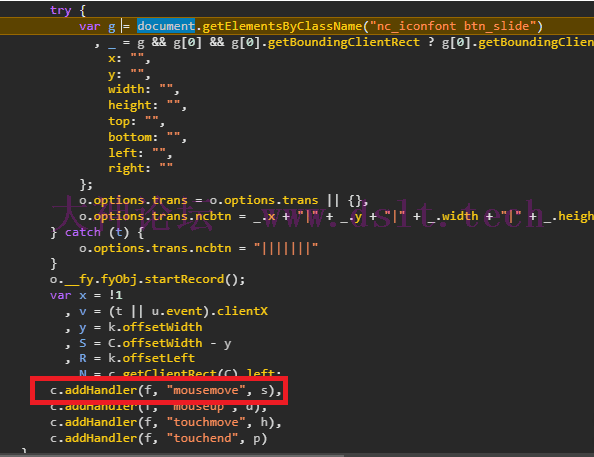Click 'var g' declaration
Screen dimensions: 594x457
(x=97, y=26)
